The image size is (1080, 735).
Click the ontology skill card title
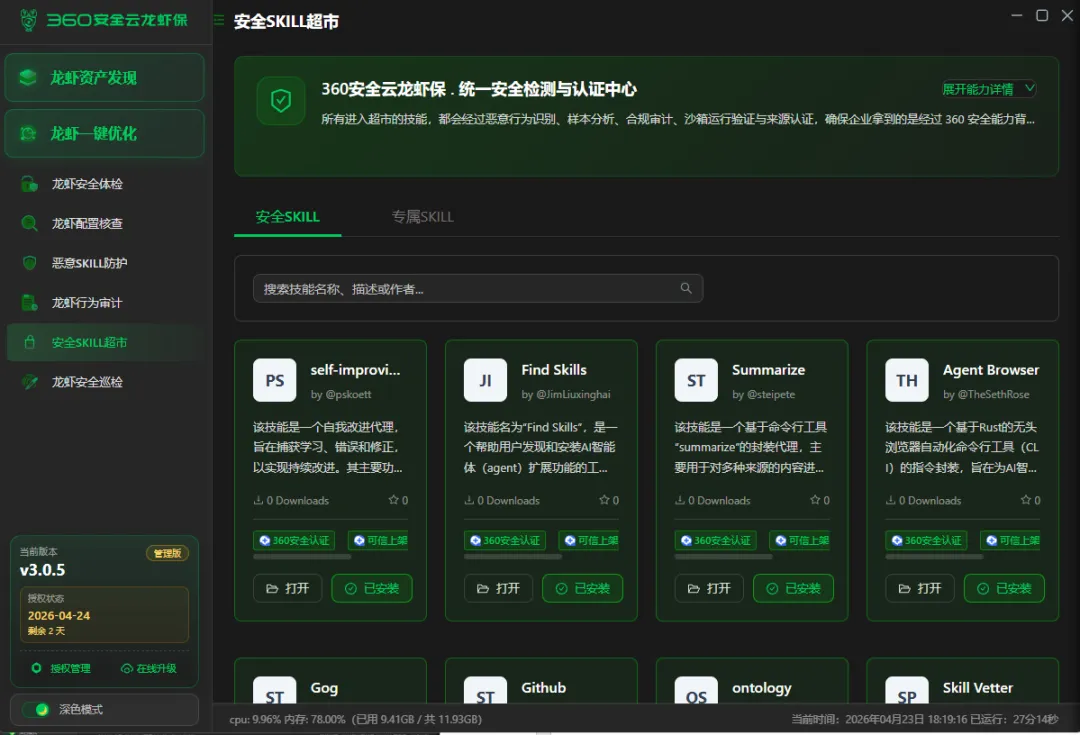coord(762,688)
